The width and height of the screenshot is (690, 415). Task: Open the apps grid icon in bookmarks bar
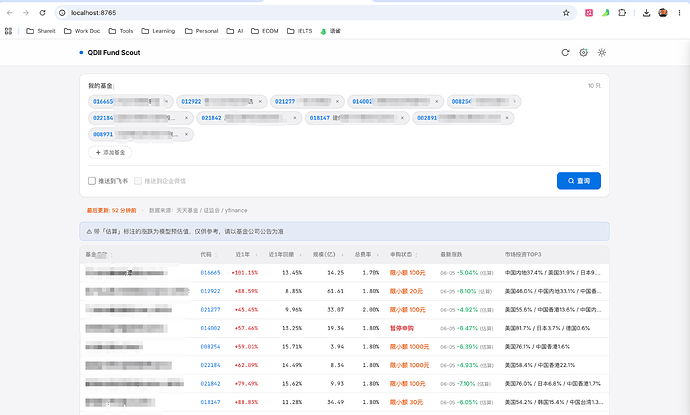coord(8,31)
